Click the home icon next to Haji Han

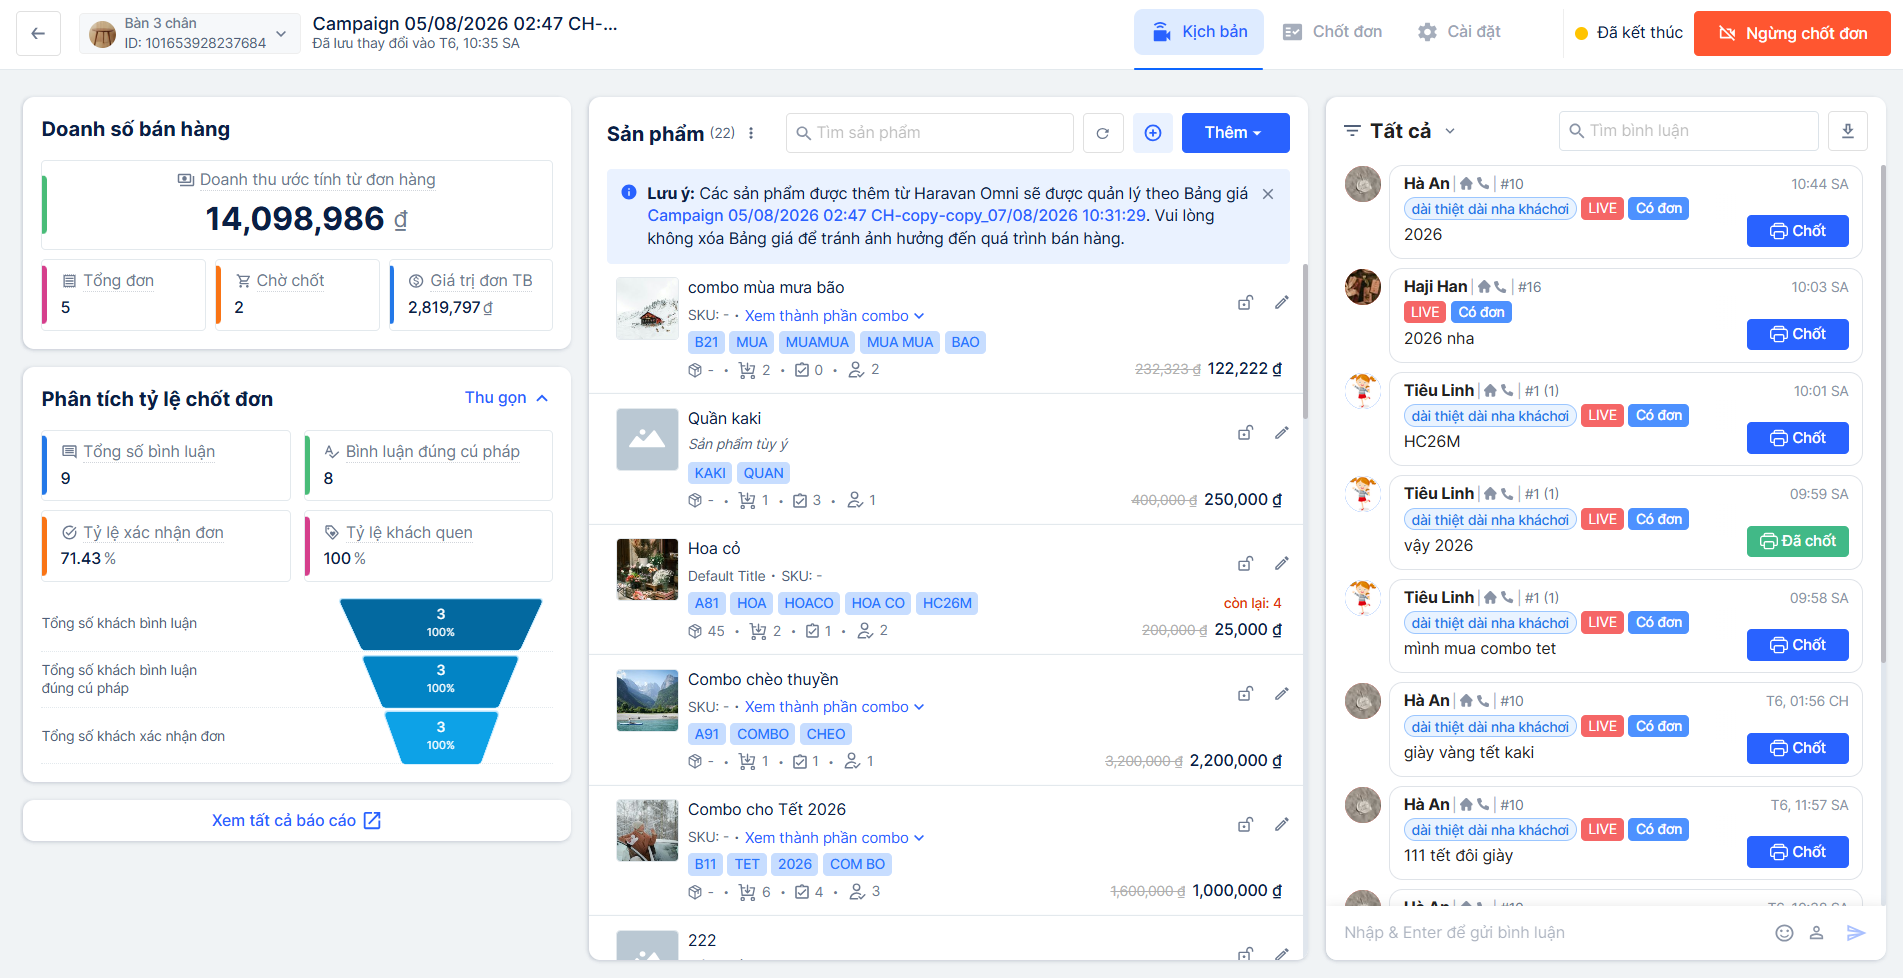pos(1485,287)
